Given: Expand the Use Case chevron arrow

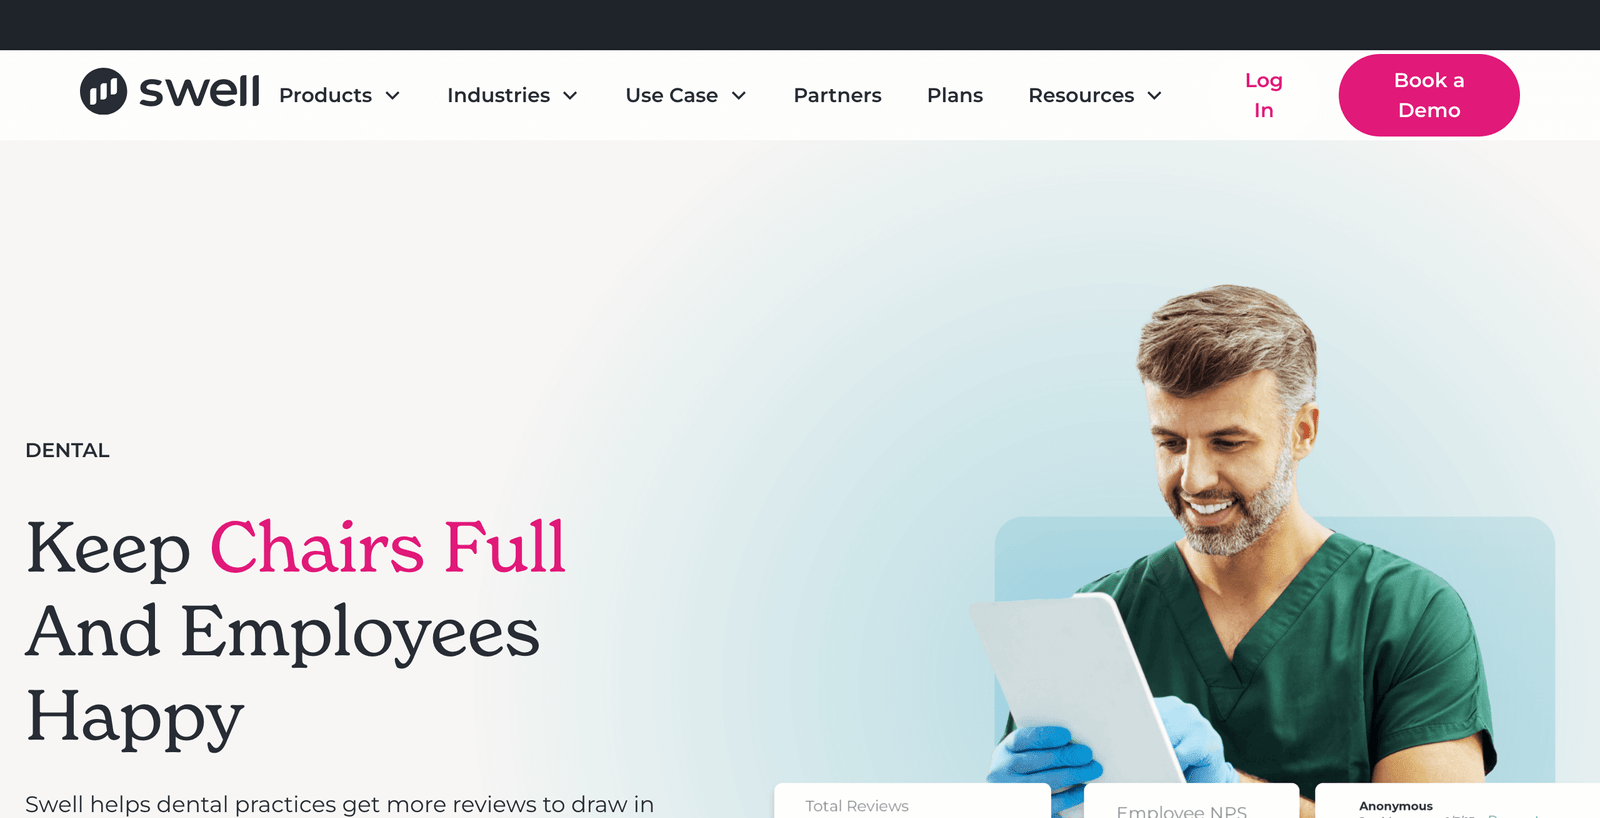Looking at the screenshot, I should tap(739, 96).
